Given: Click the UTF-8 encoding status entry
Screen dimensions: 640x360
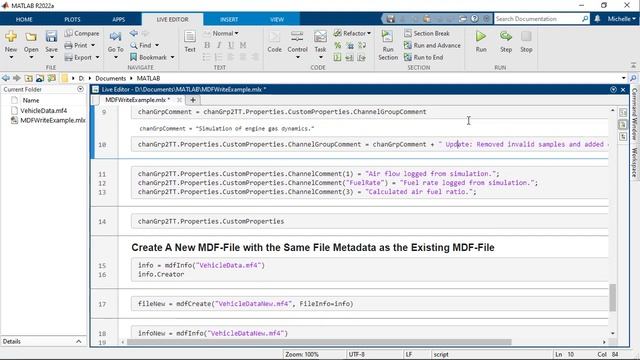Looking at the screenshot, I should tap(357, 354).
